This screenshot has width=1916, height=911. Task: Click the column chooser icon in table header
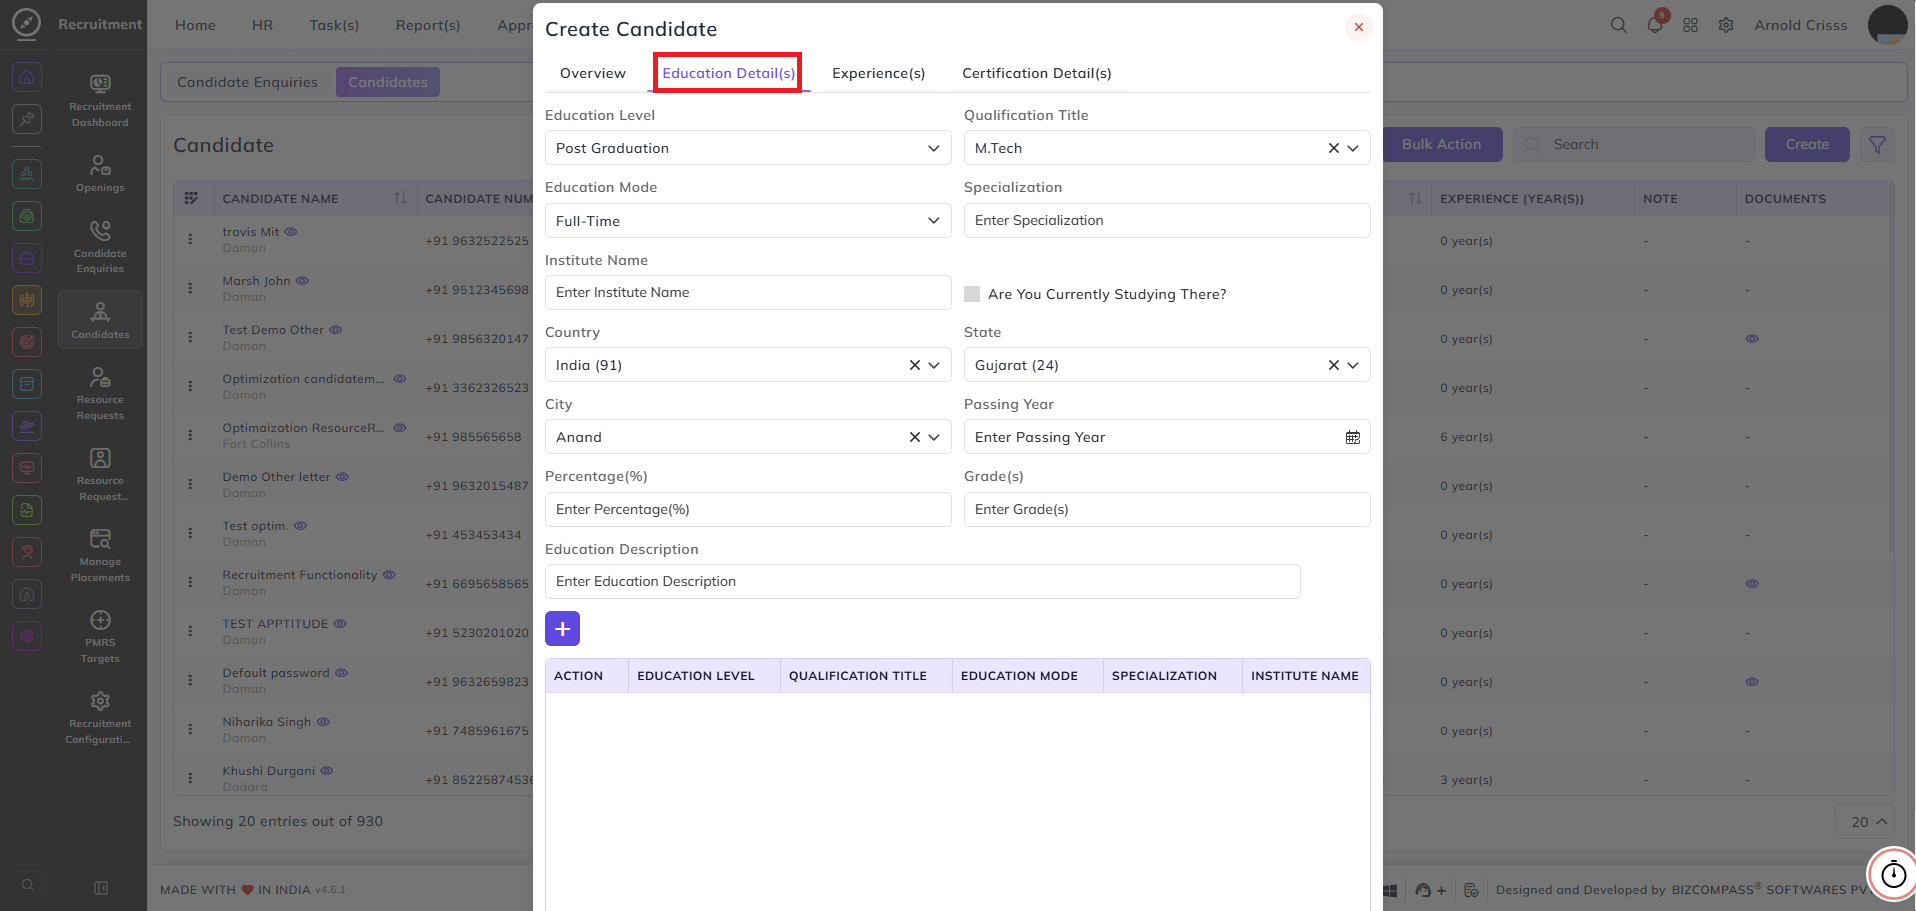click(x=191, y=198)
